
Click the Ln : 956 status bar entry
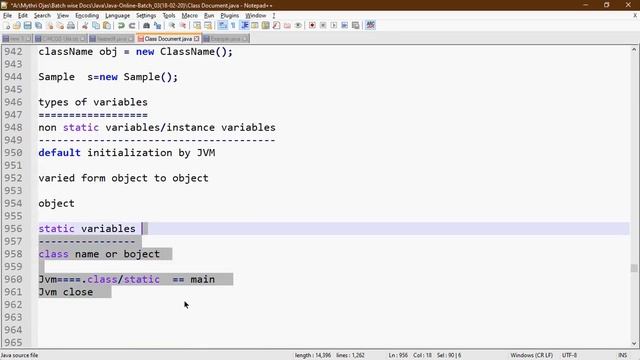click(x=398, y=355)
